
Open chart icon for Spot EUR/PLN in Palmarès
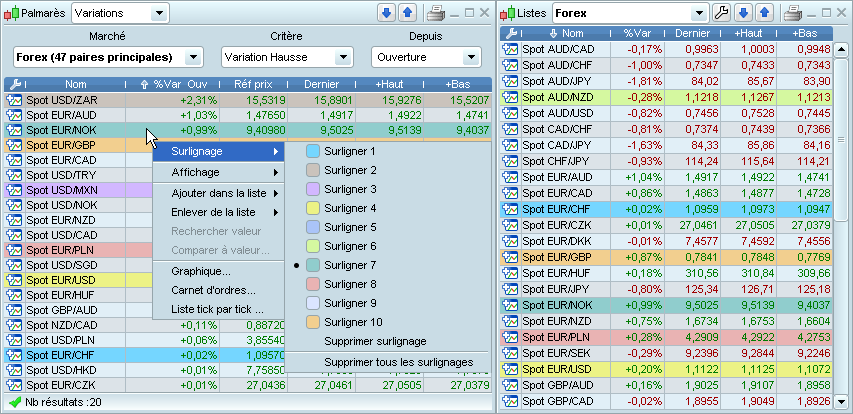click(x=15, y=250)
